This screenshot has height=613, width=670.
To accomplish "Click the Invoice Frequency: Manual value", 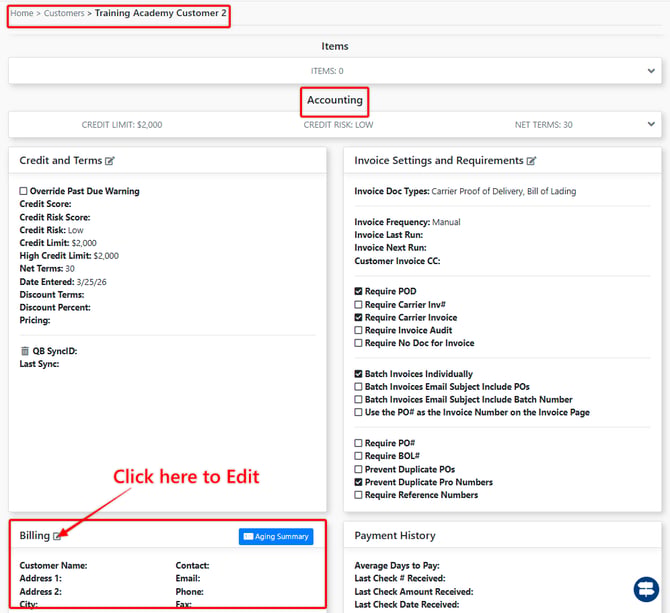I will pyautogui.click(x=446, y=222).
